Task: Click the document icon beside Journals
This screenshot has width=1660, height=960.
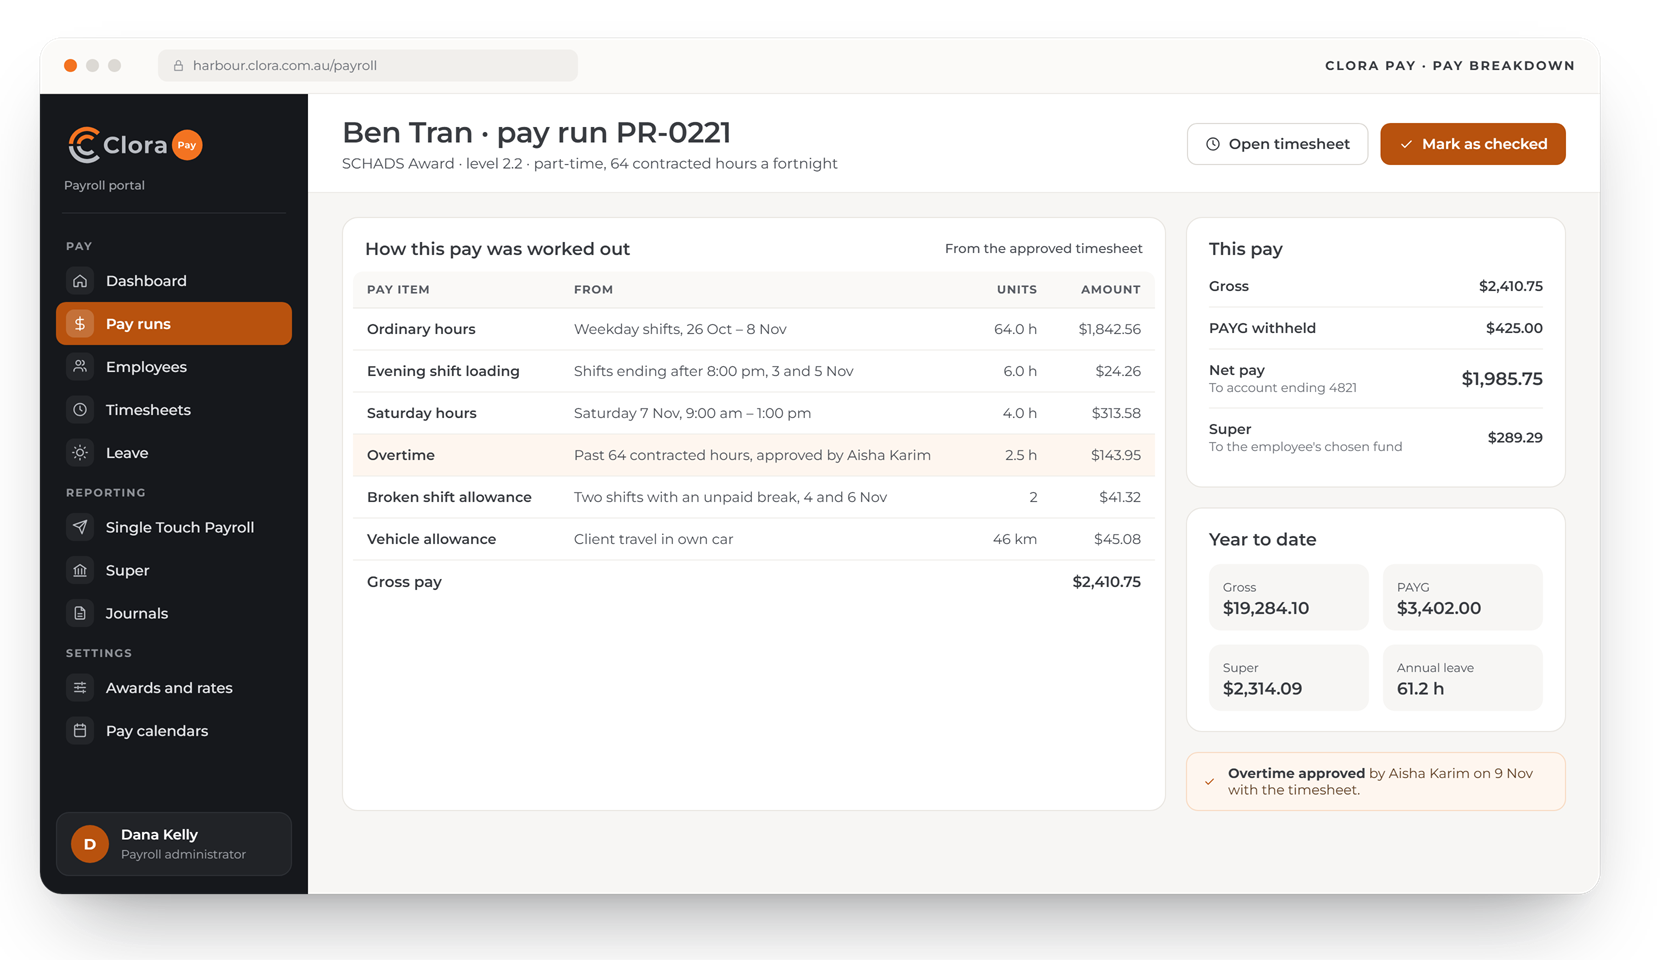Action: pyautogui.click(x=80, y=613)
